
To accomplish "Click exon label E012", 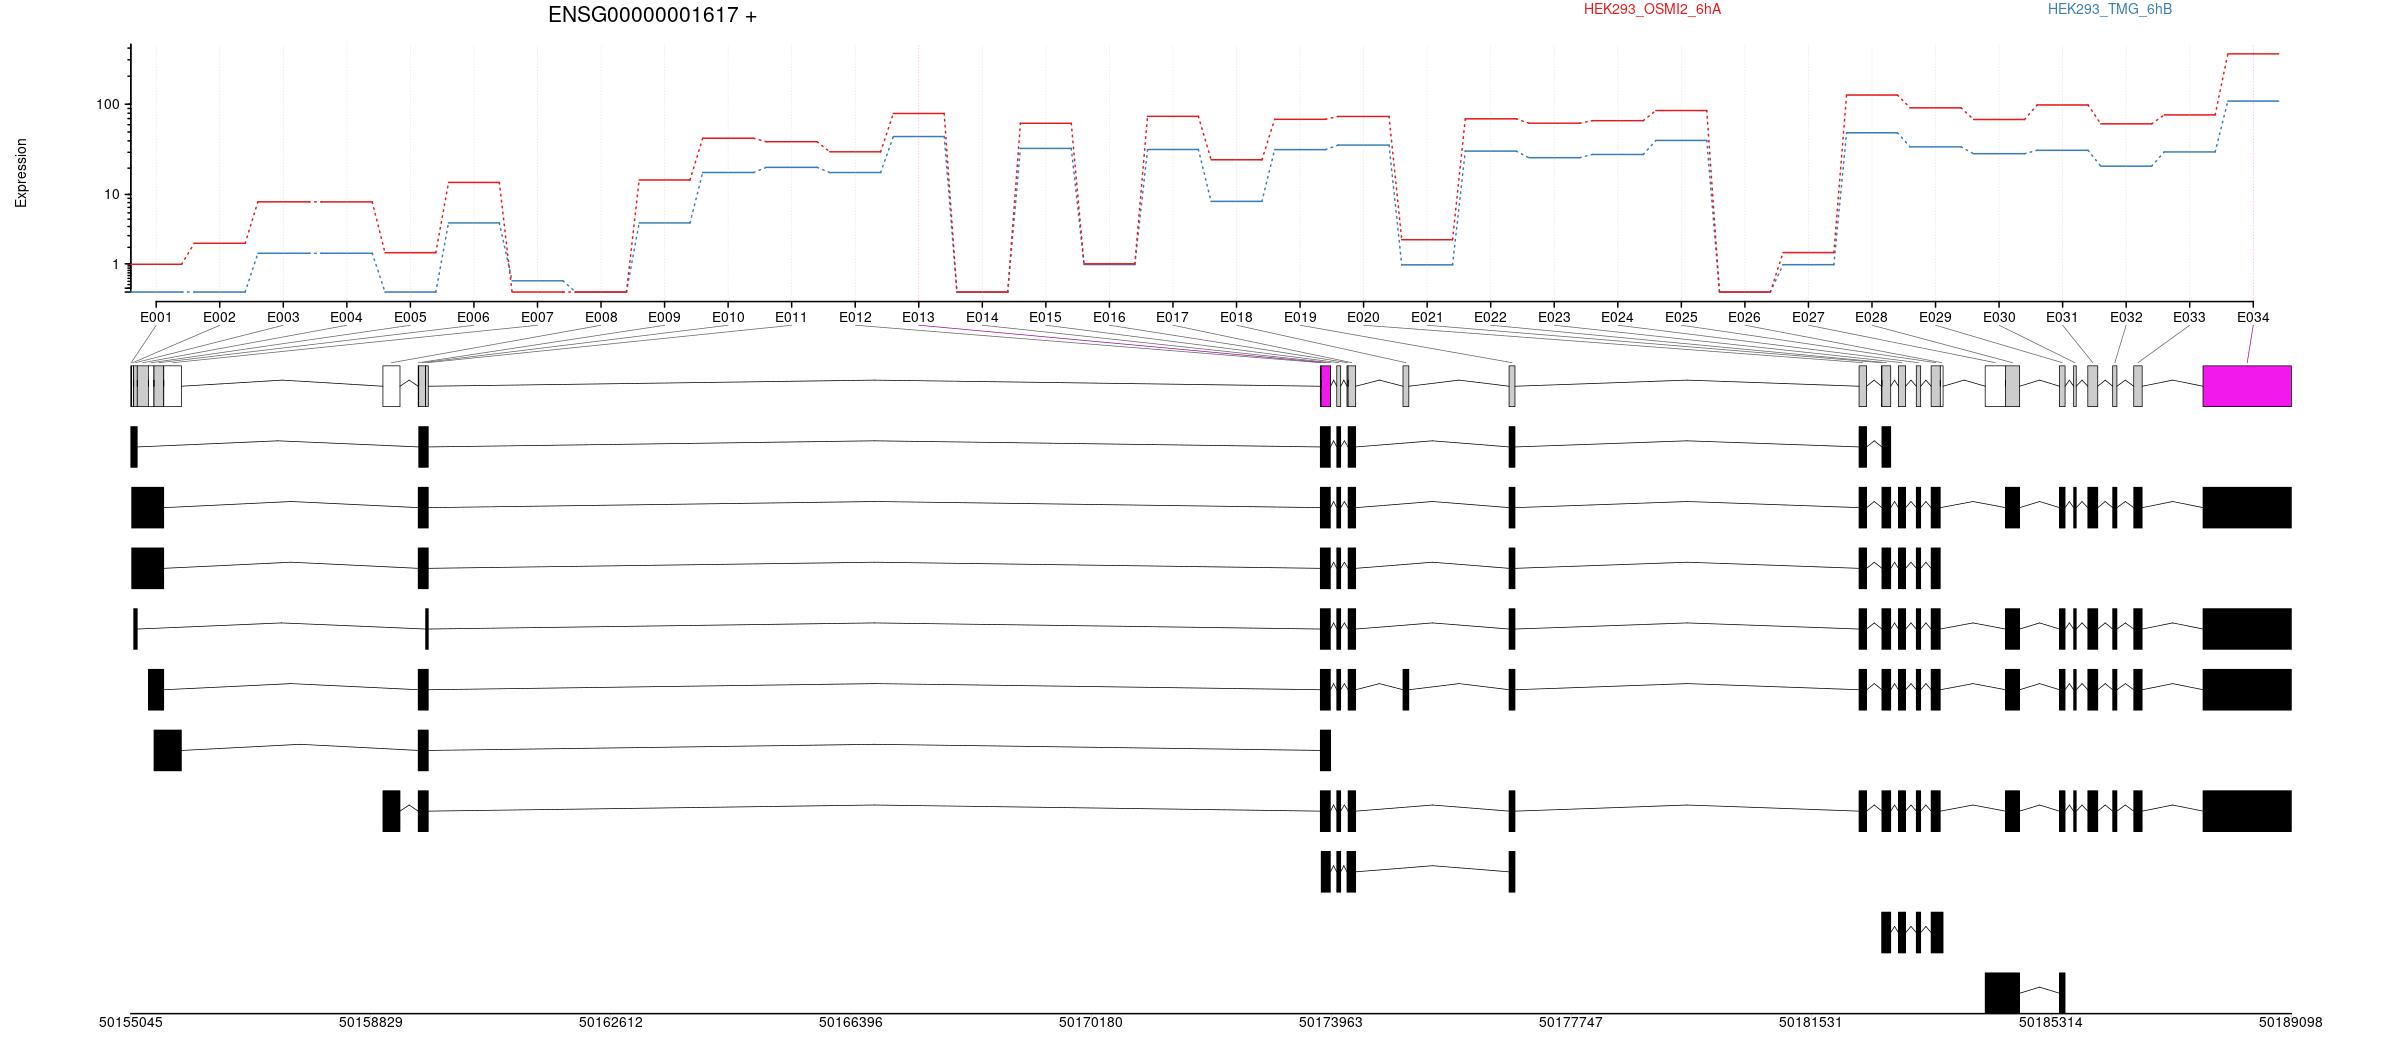I will click(855, 317).
